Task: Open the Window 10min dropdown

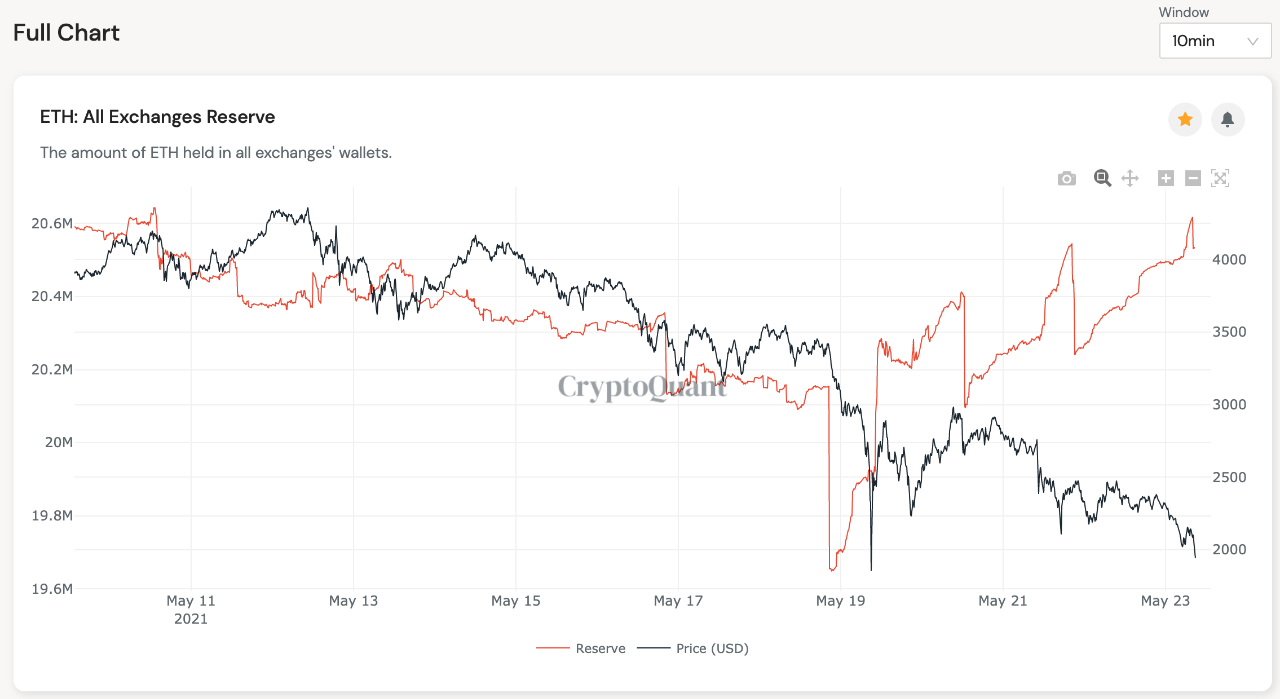Action: (x=1215, y=41)
